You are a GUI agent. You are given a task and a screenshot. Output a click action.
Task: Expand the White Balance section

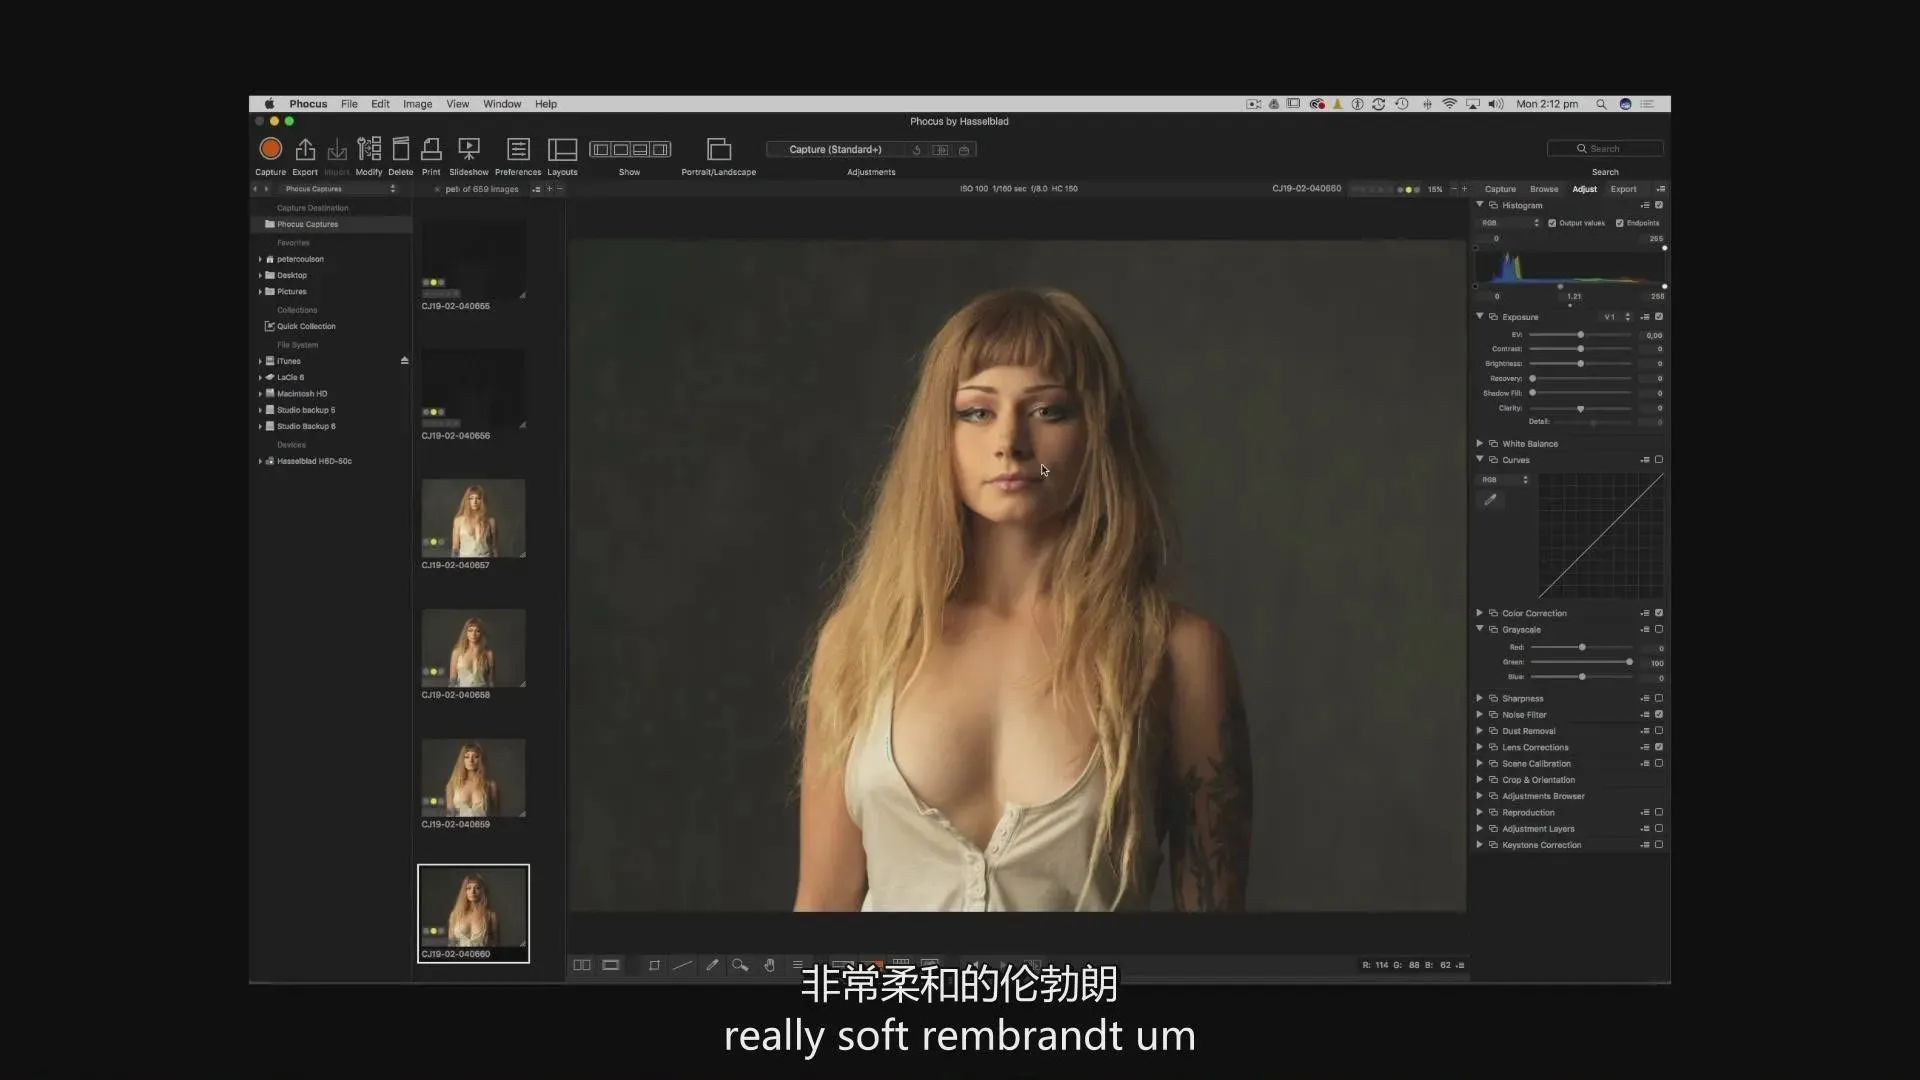coord(1480,444)
